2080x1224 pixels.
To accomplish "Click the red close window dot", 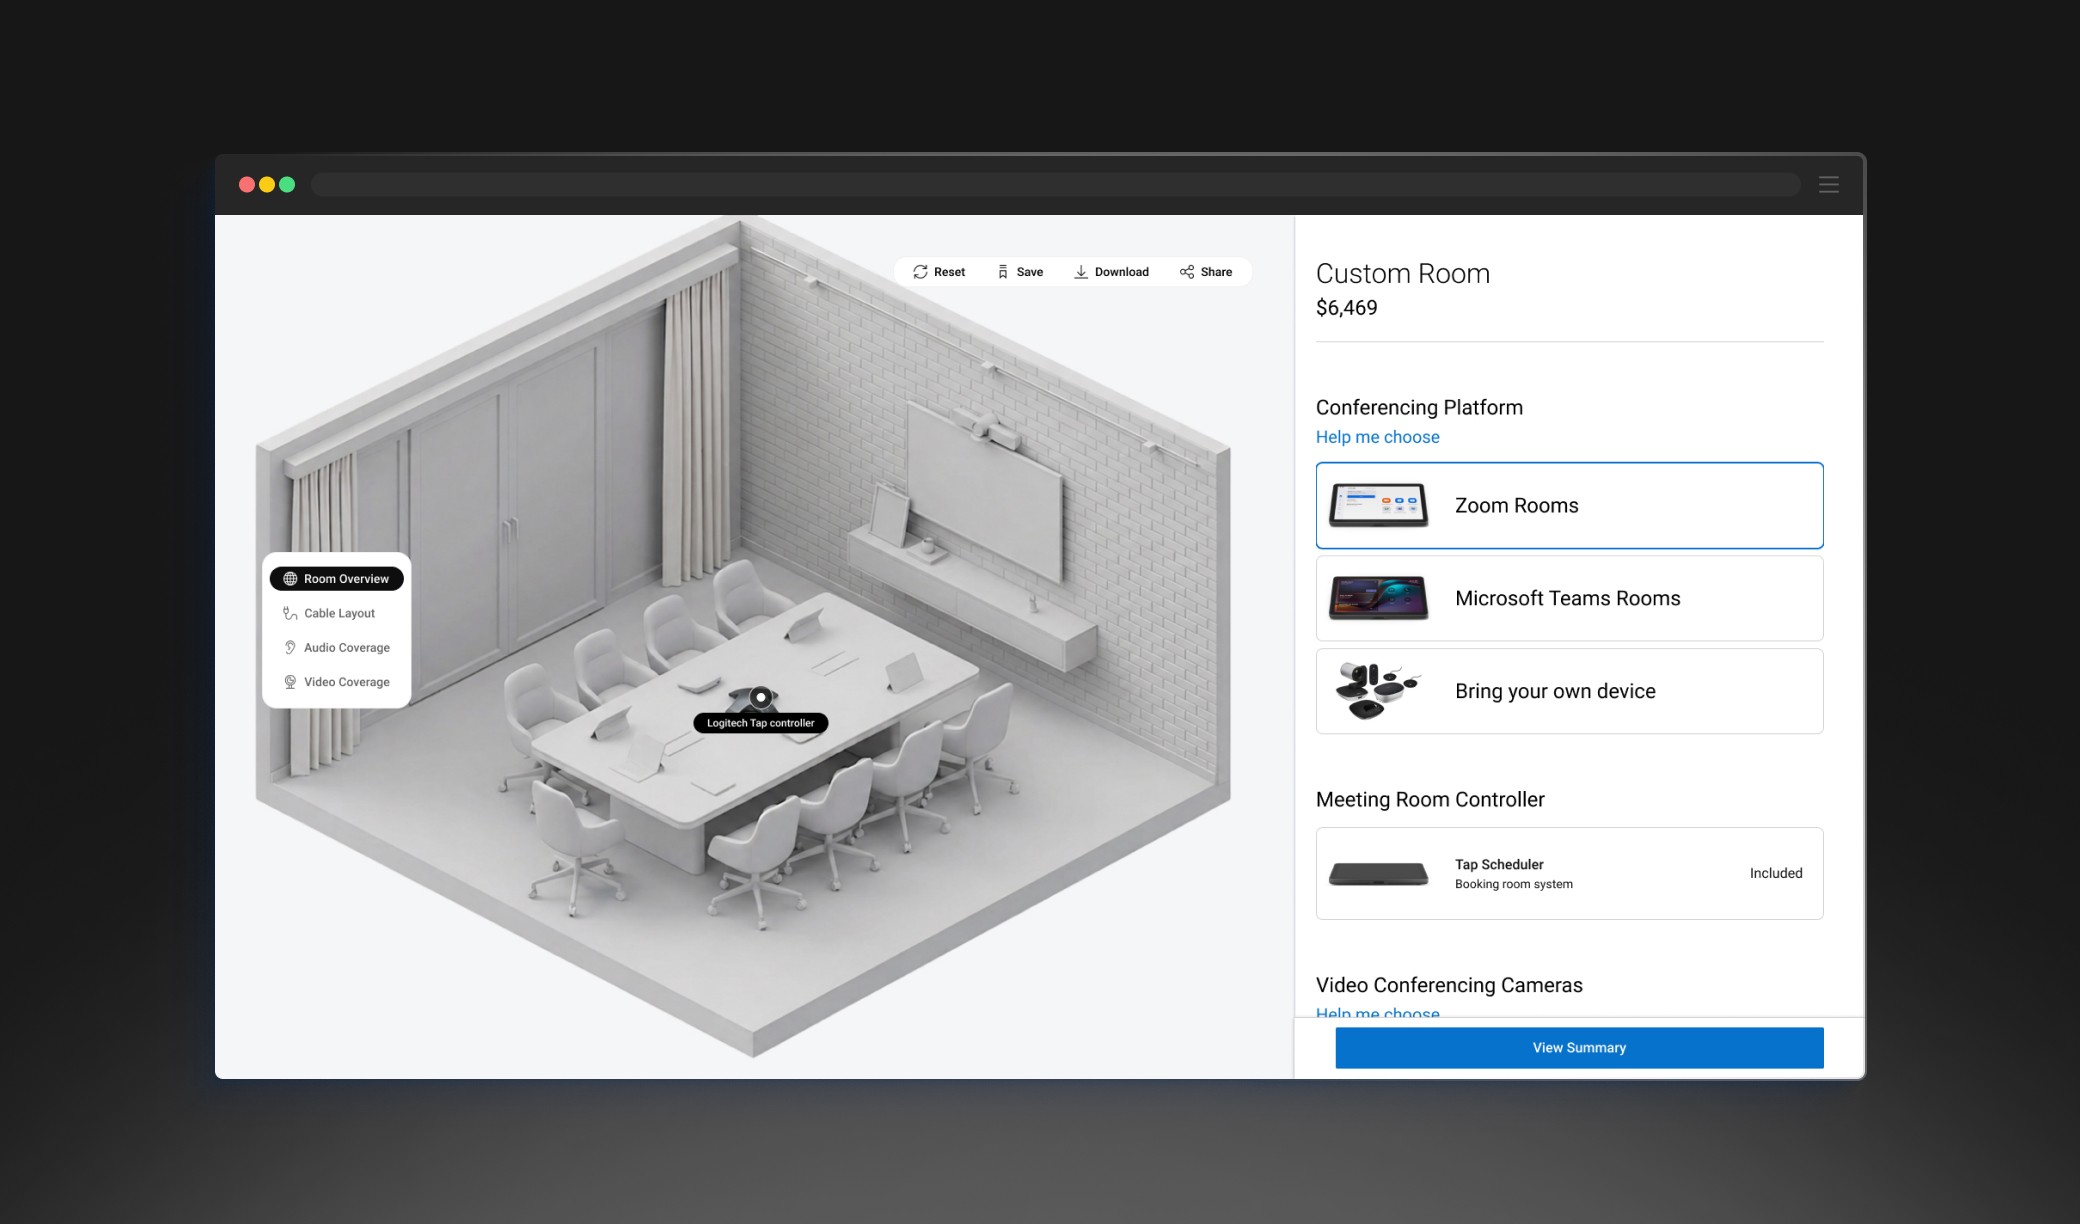I will (247, 184).
